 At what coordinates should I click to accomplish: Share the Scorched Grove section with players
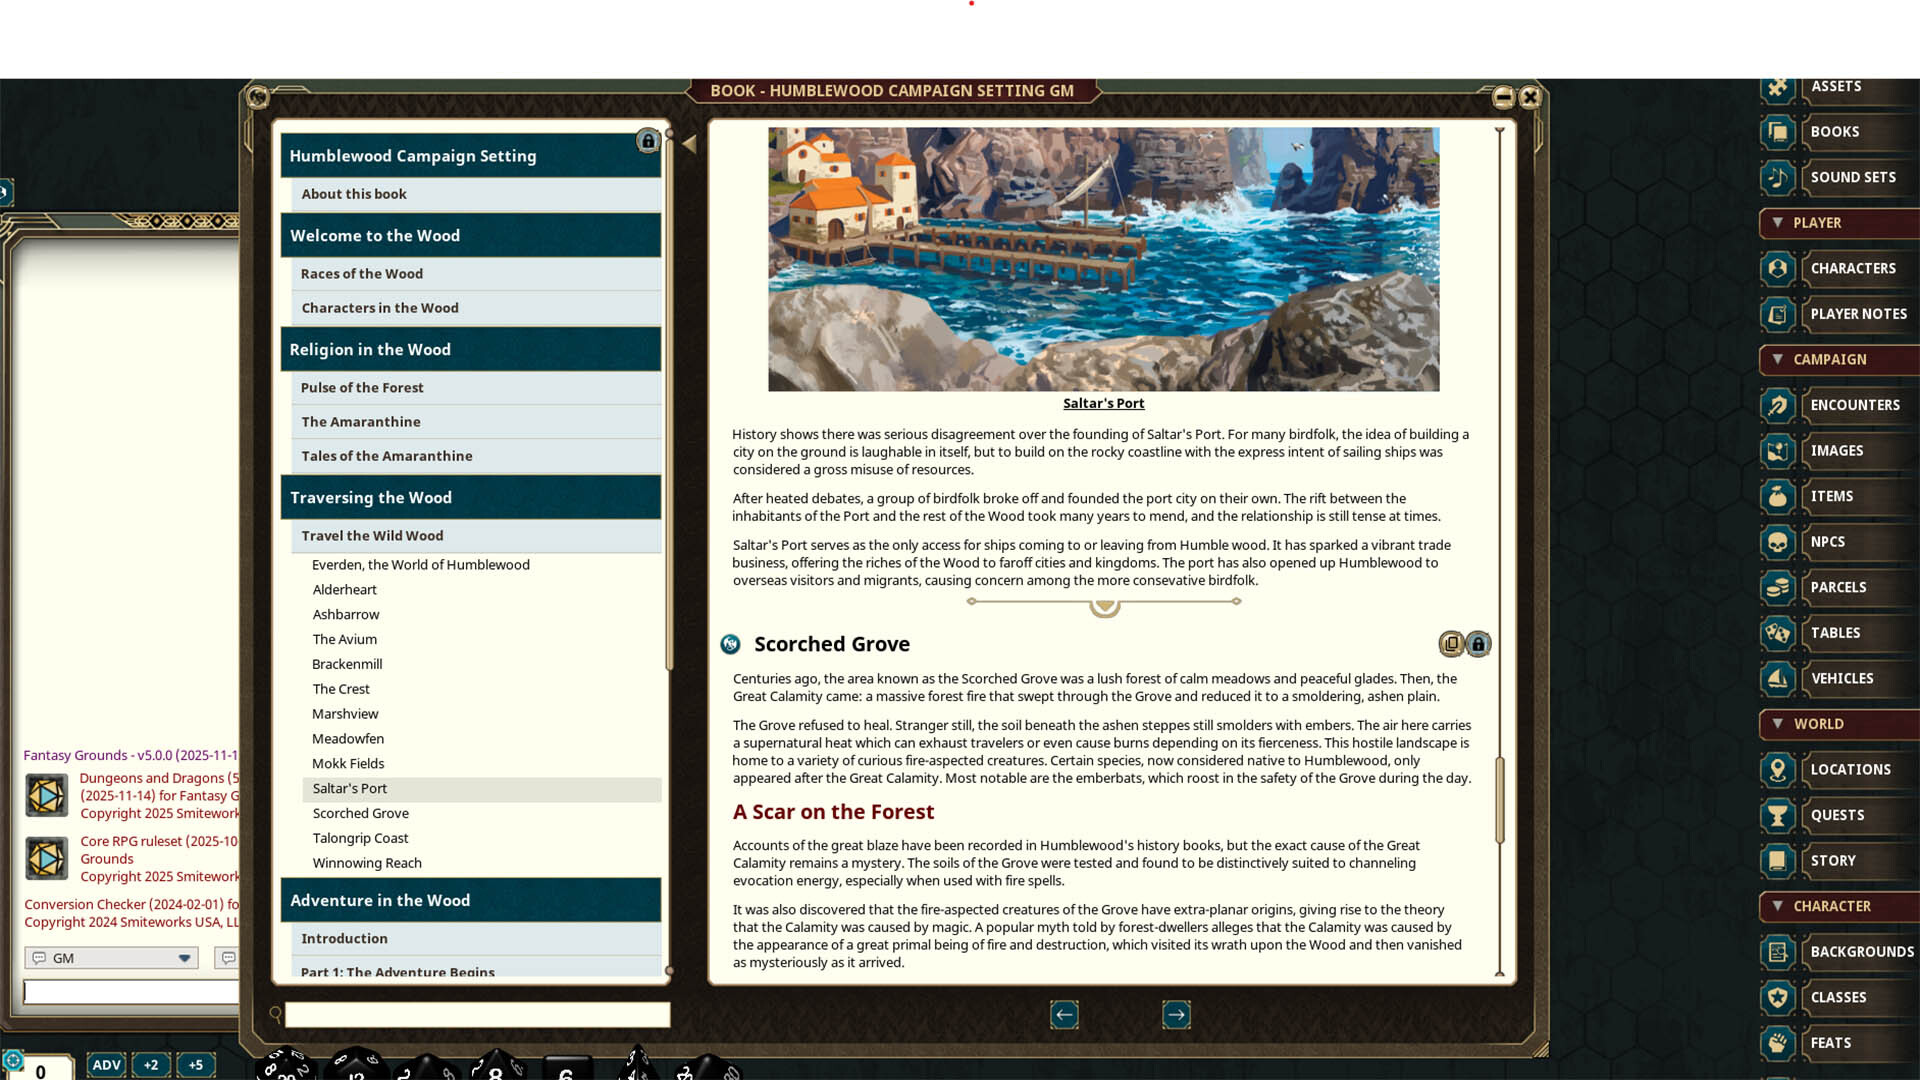1452,644
